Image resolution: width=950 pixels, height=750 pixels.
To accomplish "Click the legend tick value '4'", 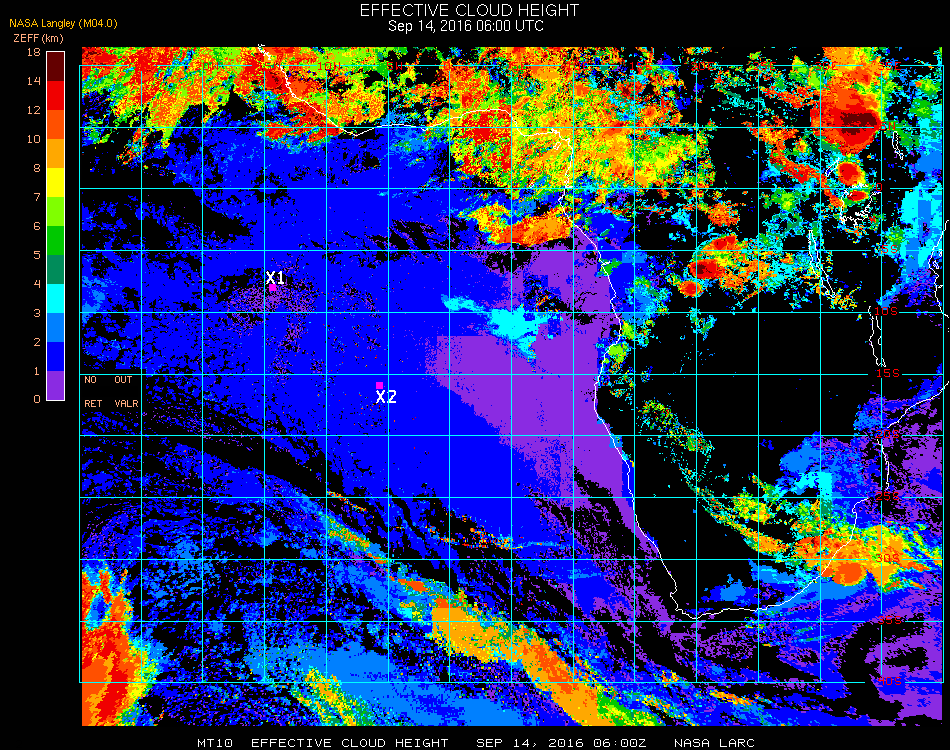I will [x=37, y=284].
